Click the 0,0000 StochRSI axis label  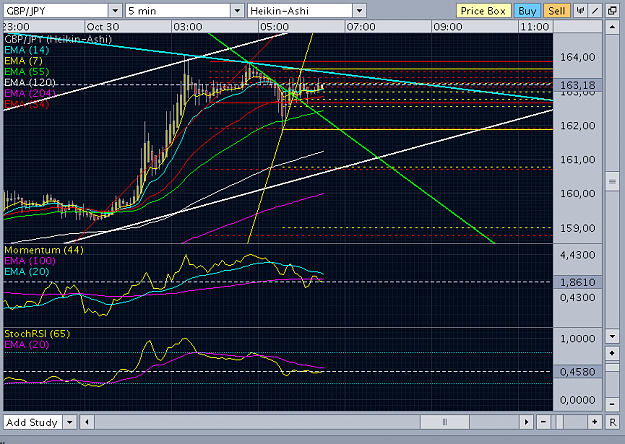578,400
